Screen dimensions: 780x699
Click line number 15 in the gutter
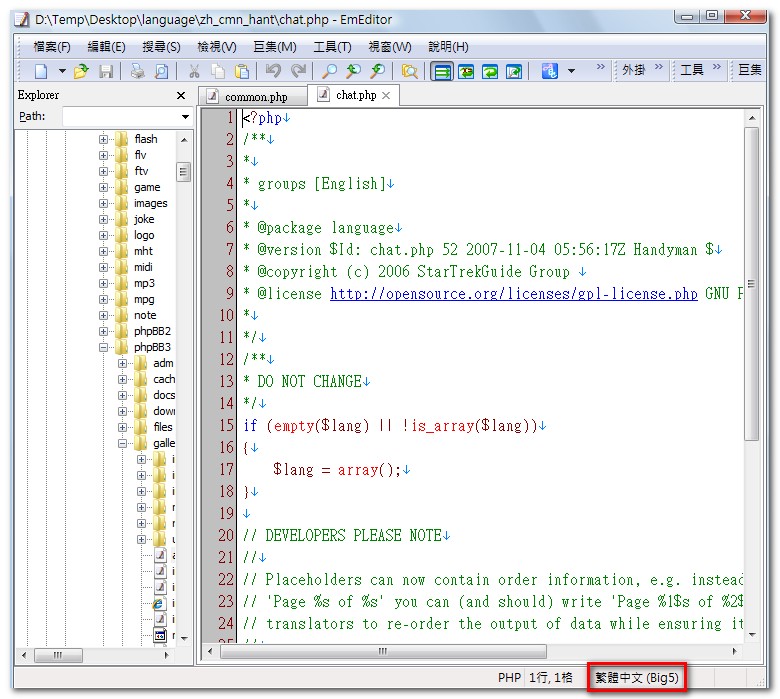pyautogui.click(x=226, y=425)
